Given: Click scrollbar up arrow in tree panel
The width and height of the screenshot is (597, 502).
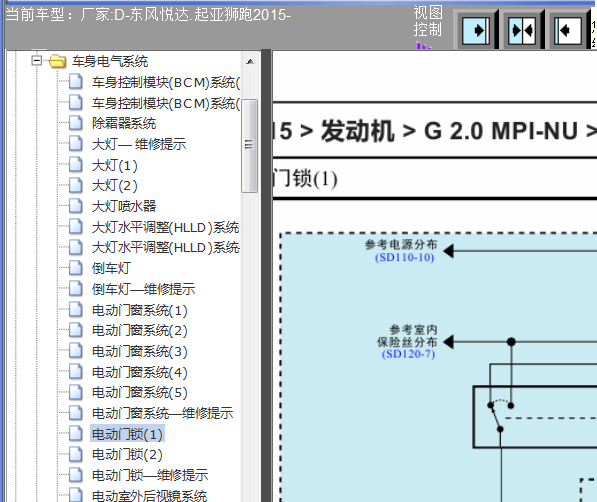Looking at the screenshot, I should pos(250,61).
